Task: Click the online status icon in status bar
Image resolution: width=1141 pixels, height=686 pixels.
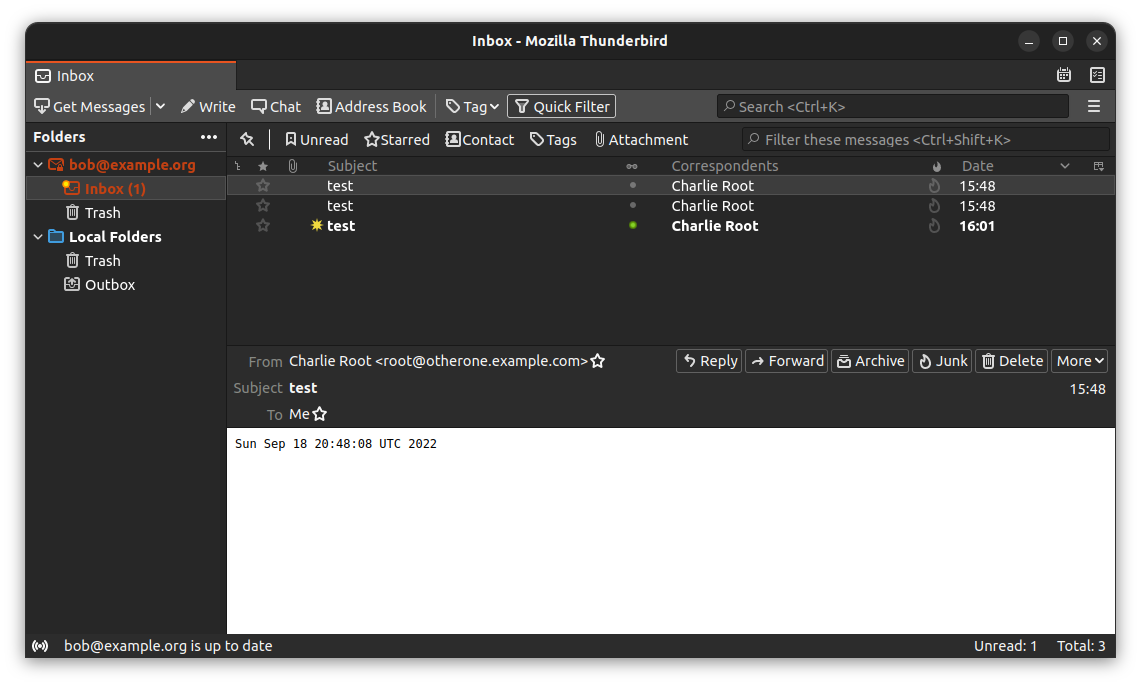Action: pos(40,646)
